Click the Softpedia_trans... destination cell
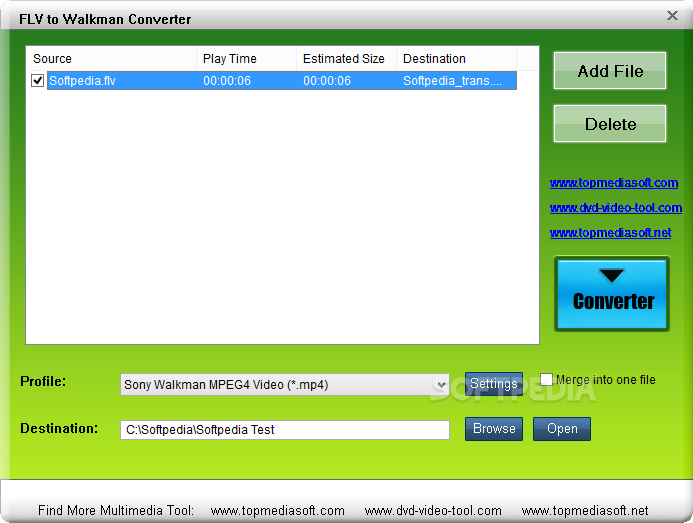The height and width of the screenshot is (523, 693). 452,81
